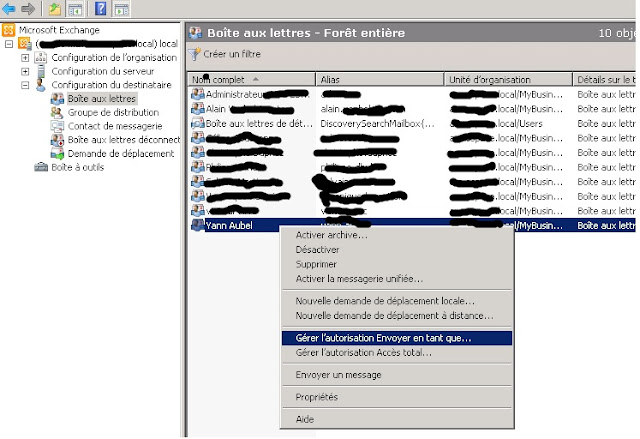Choose Supprimer in context menu

(x=397, y=264)
